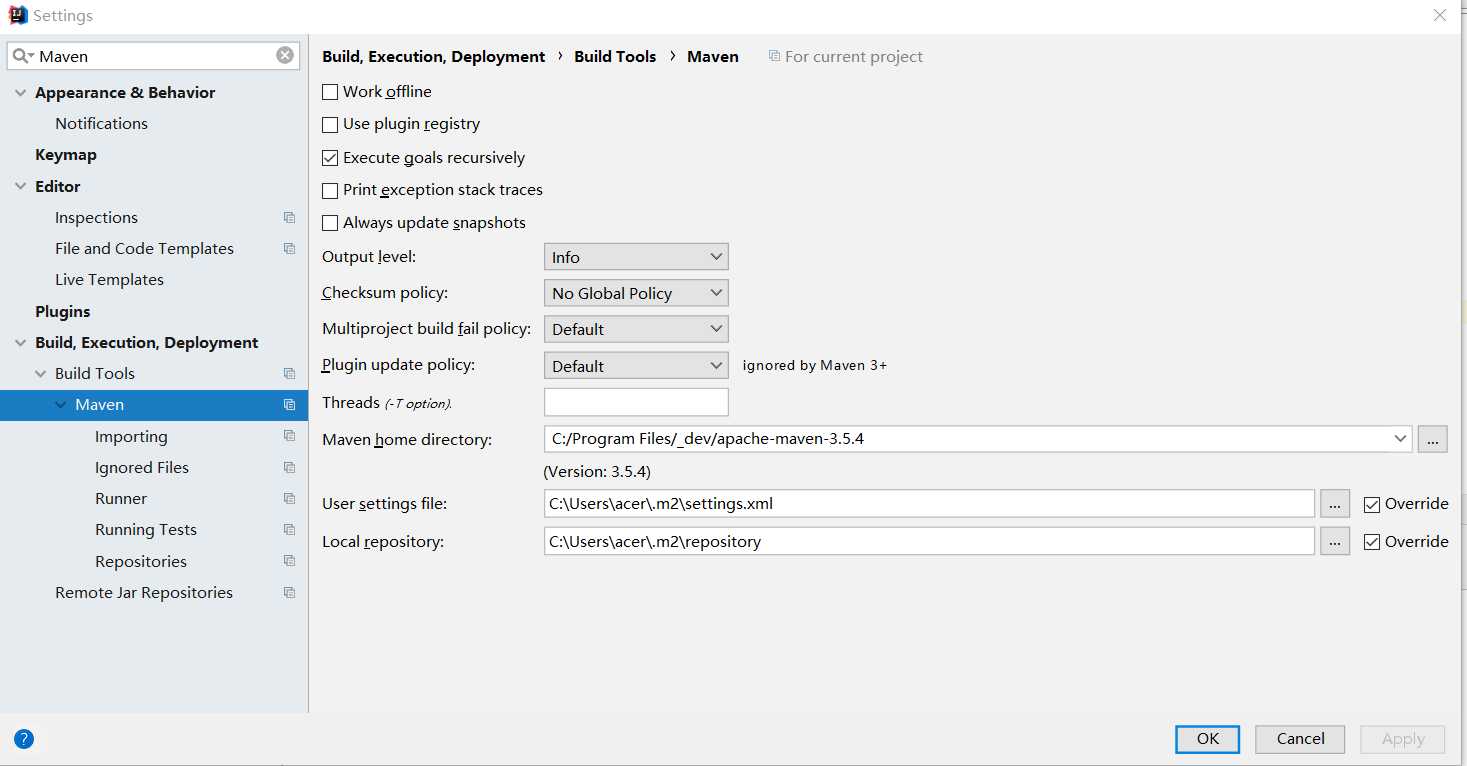Open help with the question mark icon
The image size is (1467, 766).
(24, 739)
